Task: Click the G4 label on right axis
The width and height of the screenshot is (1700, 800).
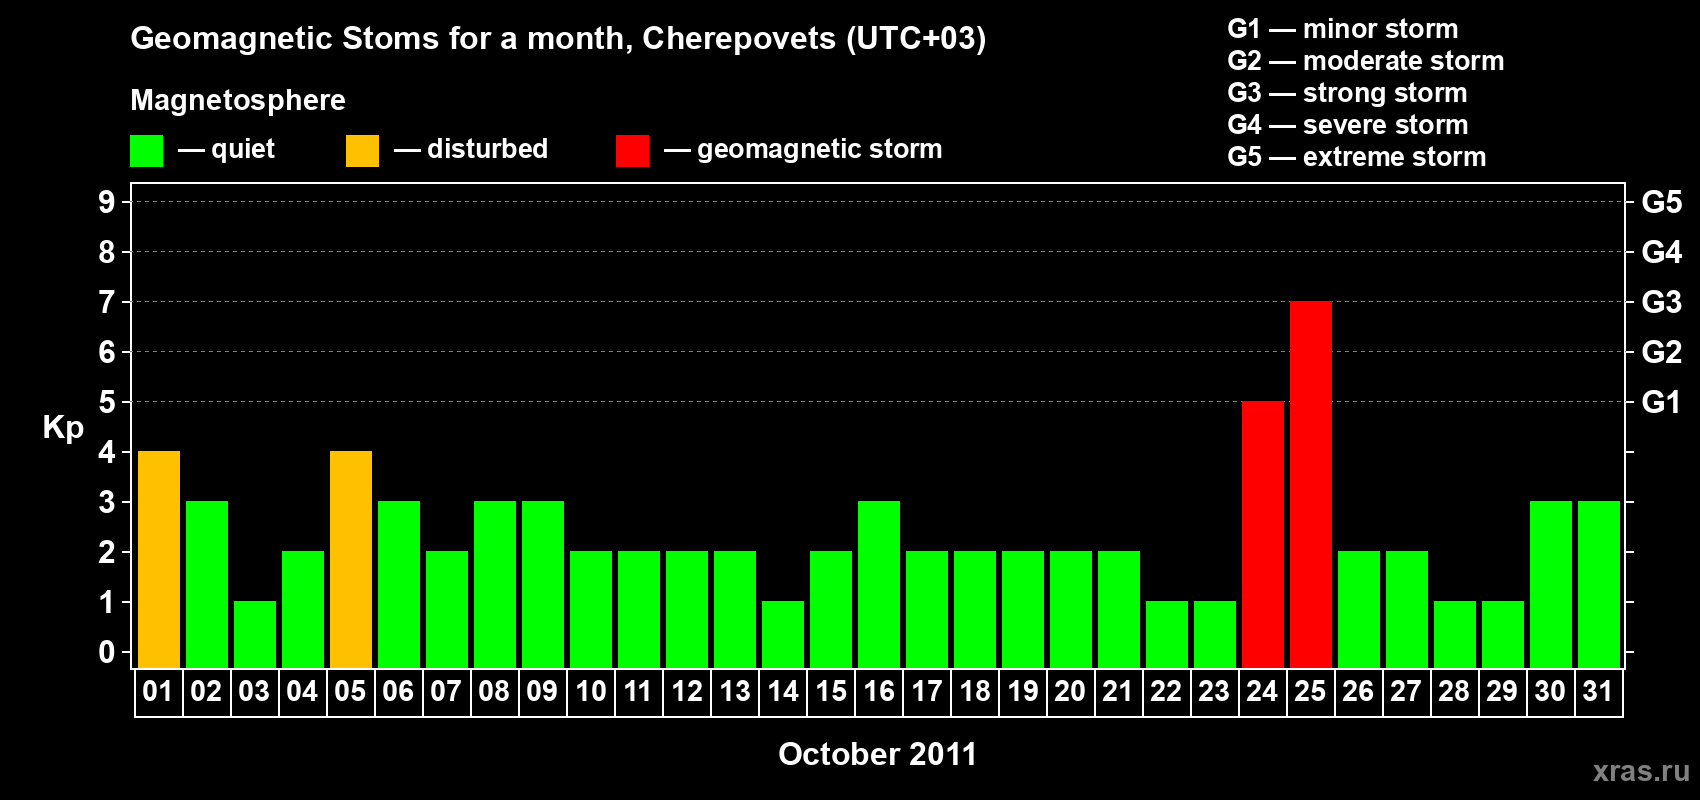Action: (1662, 252)
